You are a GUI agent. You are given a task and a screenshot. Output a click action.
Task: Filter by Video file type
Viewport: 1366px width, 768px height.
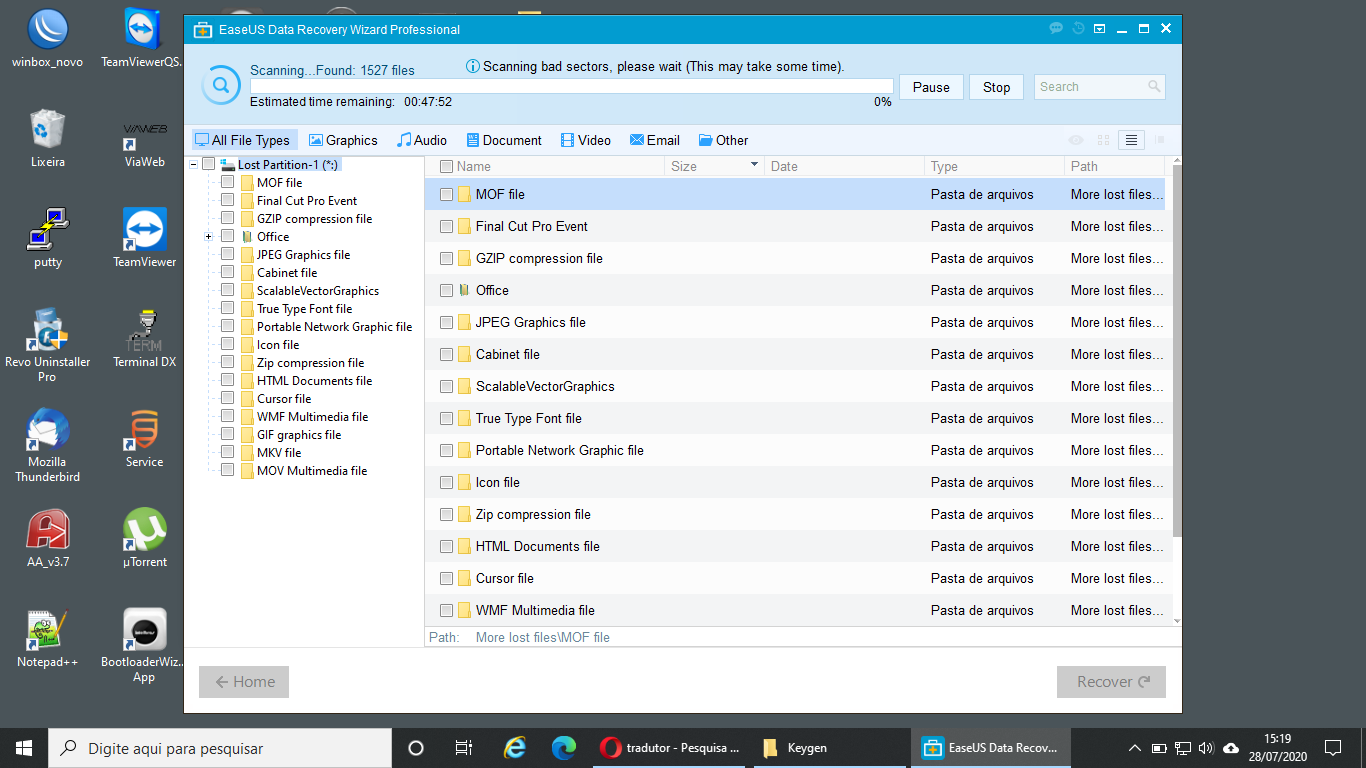coord(586,141)
